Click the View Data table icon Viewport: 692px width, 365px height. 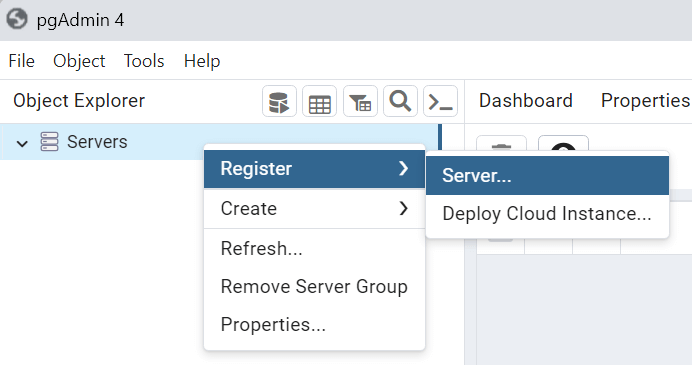pyautogui.click(x=320, y=102)
